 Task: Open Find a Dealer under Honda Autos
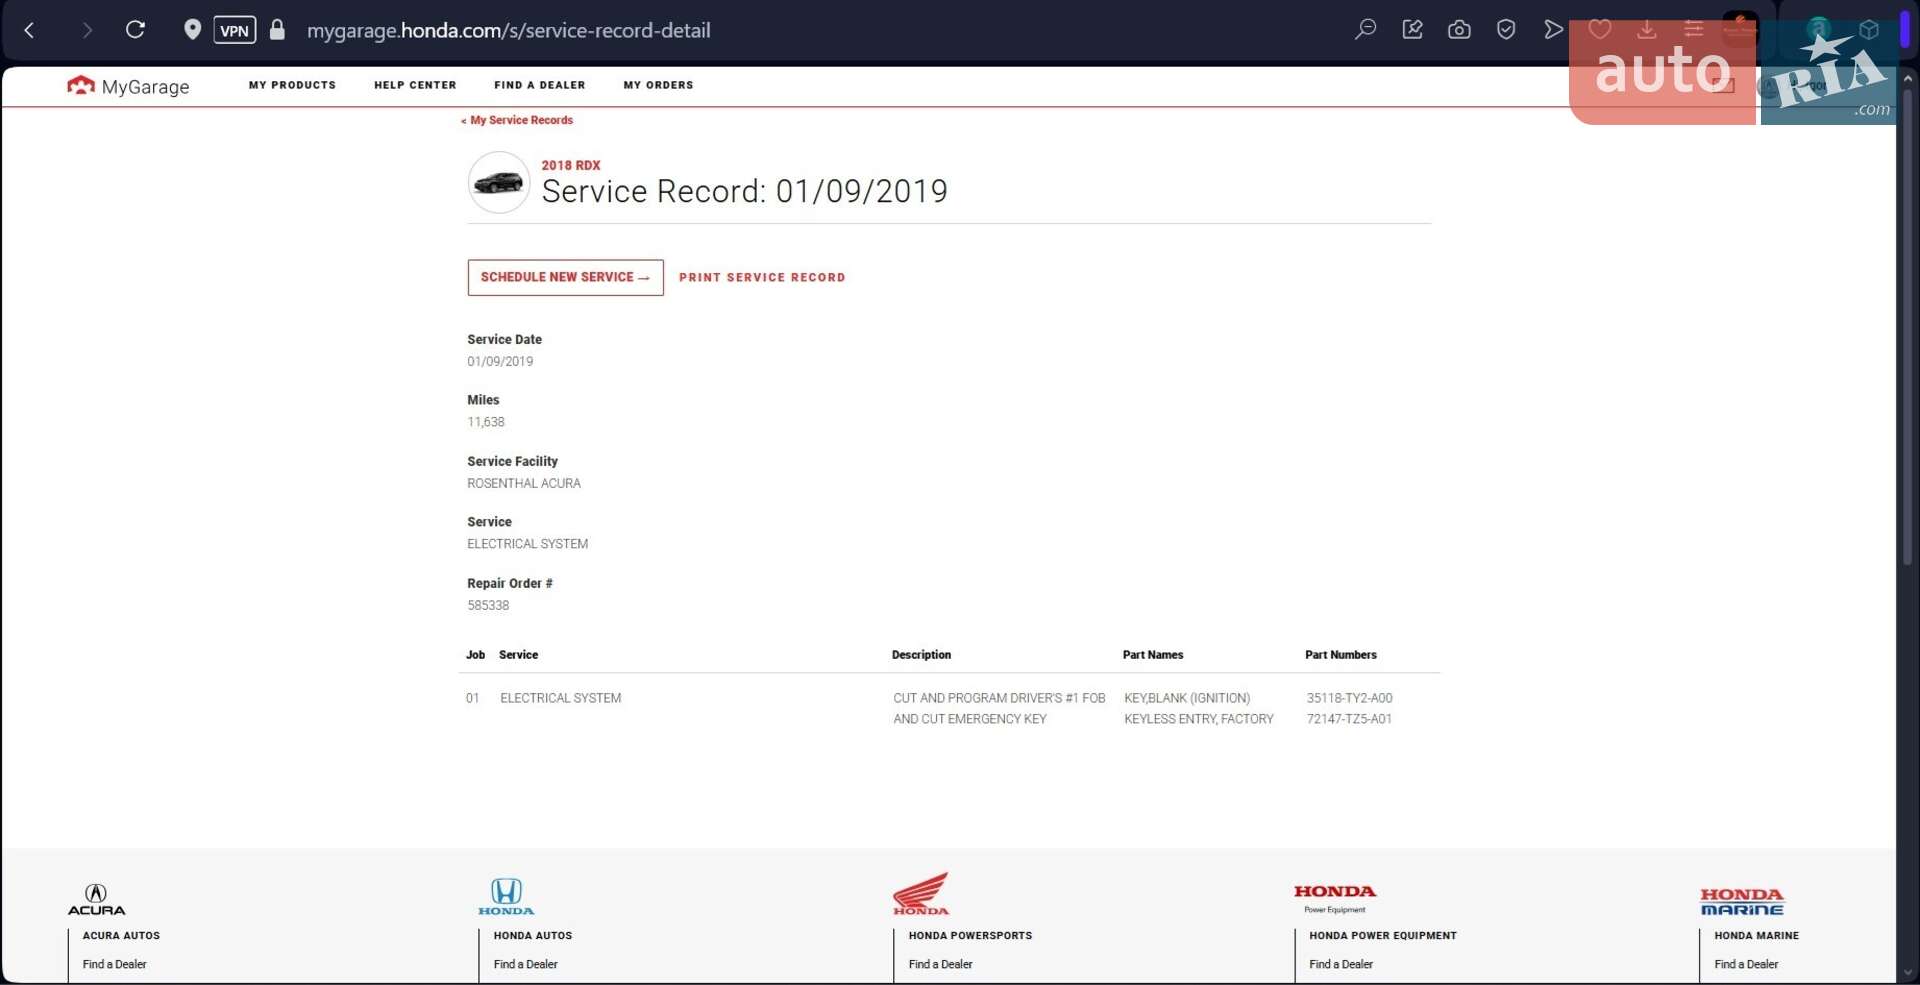click(525, 964)
